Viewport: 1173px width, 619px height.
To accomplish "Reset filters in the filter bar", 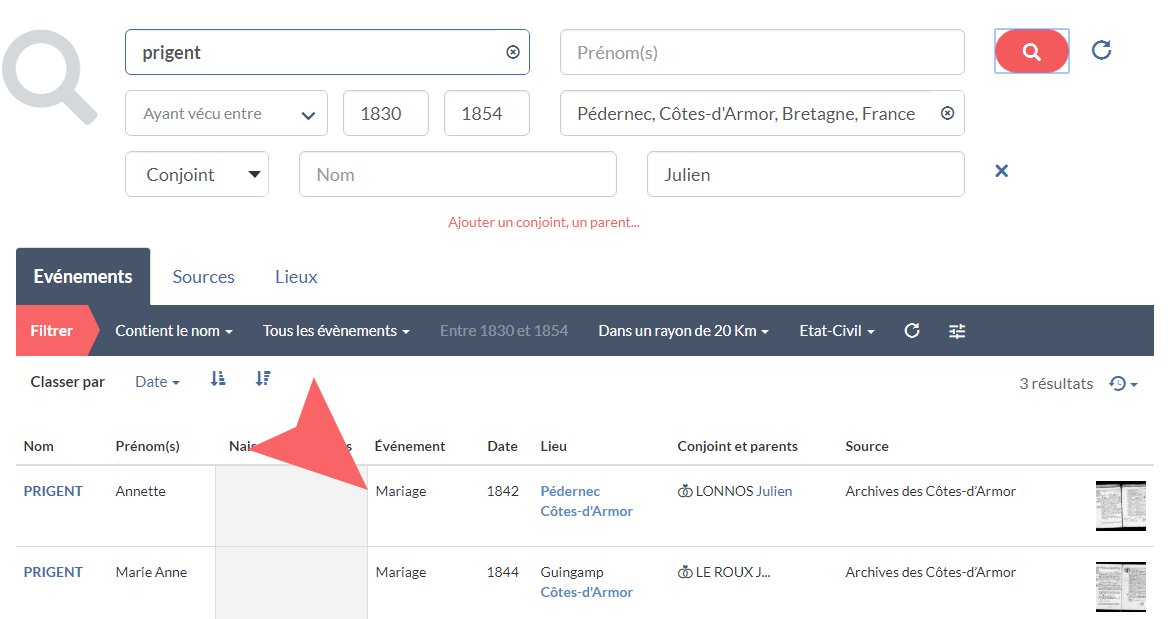I will pos(911,331).
